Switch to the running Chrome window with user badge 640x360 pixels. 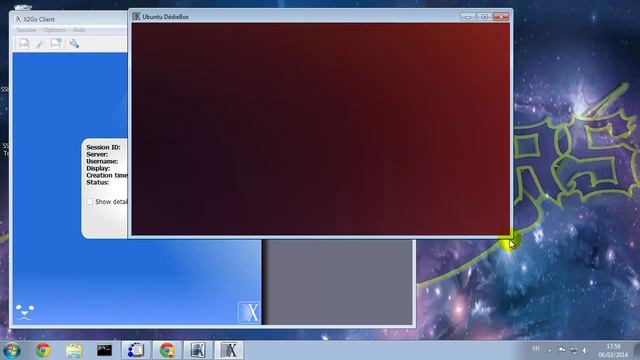pyautogui.click(x=167, y=350)
